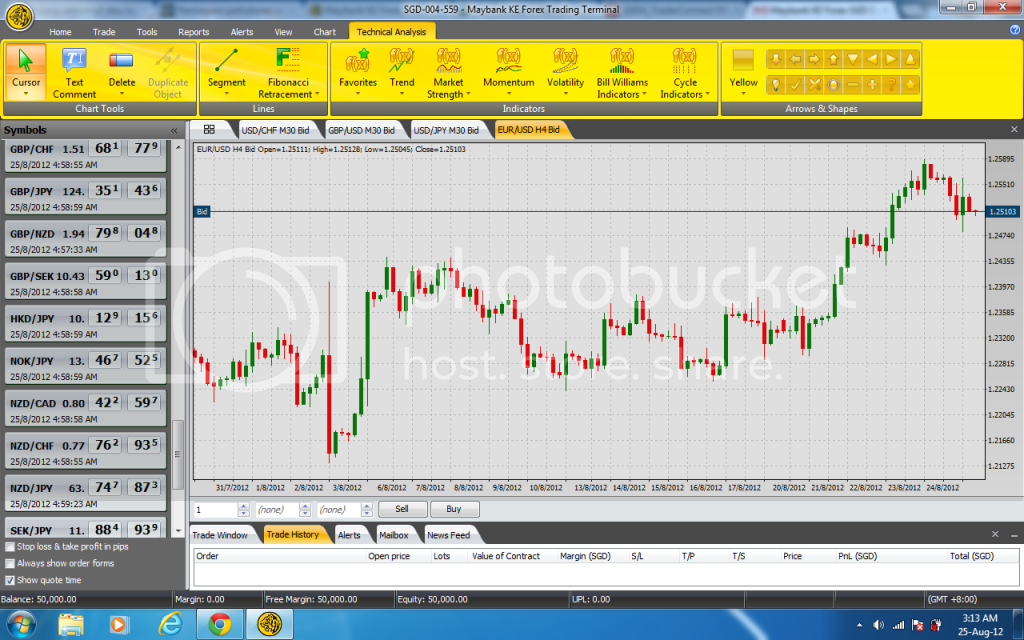Insert an up arrow shape
Viewport: 1024px width, 640px height.
[833, 59]
